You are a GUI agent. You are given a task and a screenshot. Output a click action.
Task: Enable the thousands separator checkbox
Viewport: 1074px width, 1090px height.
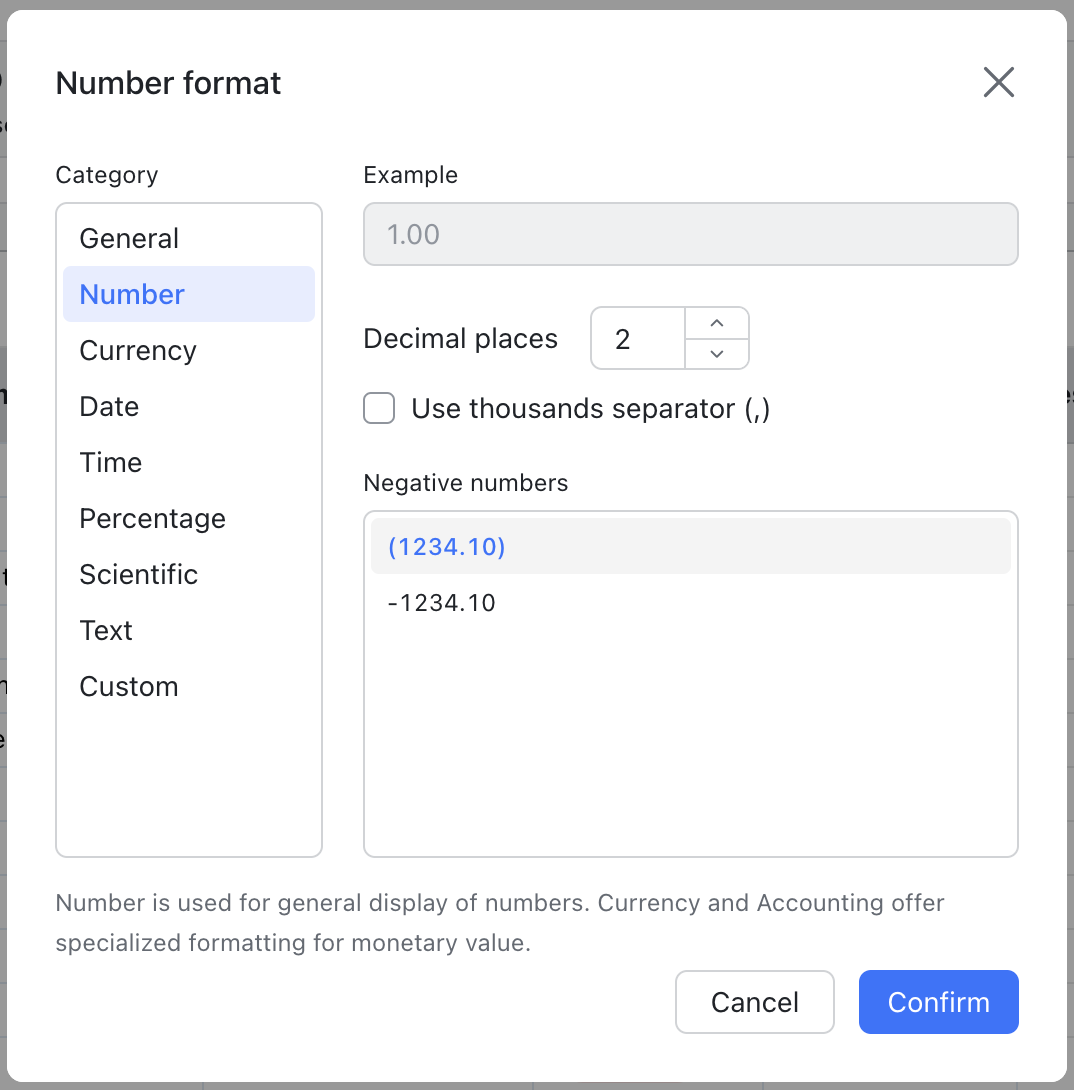tap(379, 408)
